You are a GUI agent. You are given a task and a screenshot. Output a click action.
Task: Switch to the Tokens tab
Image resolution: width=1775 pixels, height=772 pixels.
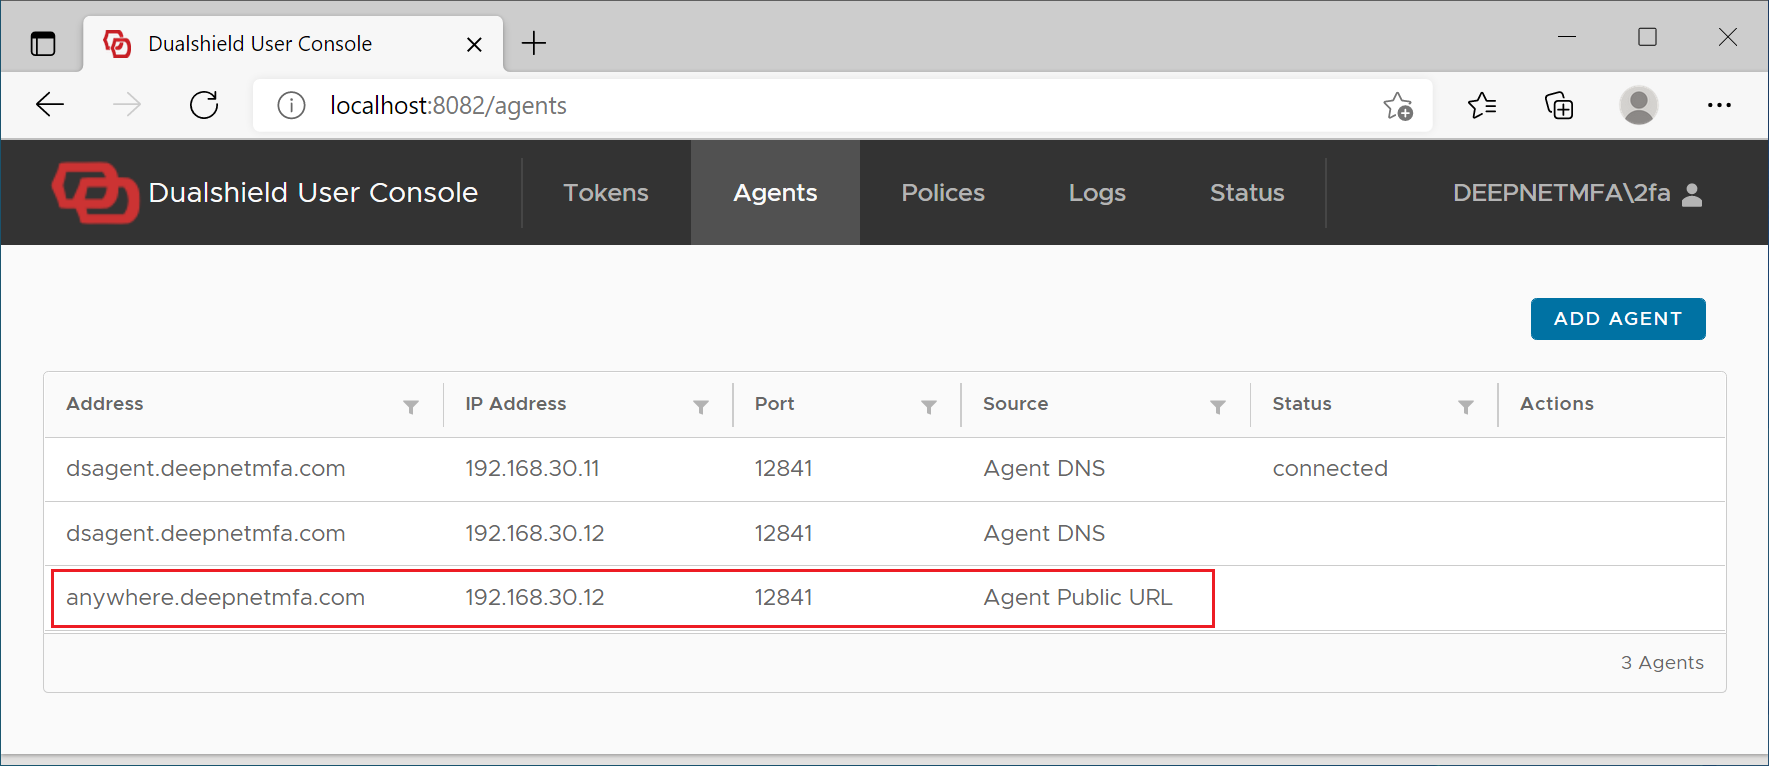(x=605, y=193)
